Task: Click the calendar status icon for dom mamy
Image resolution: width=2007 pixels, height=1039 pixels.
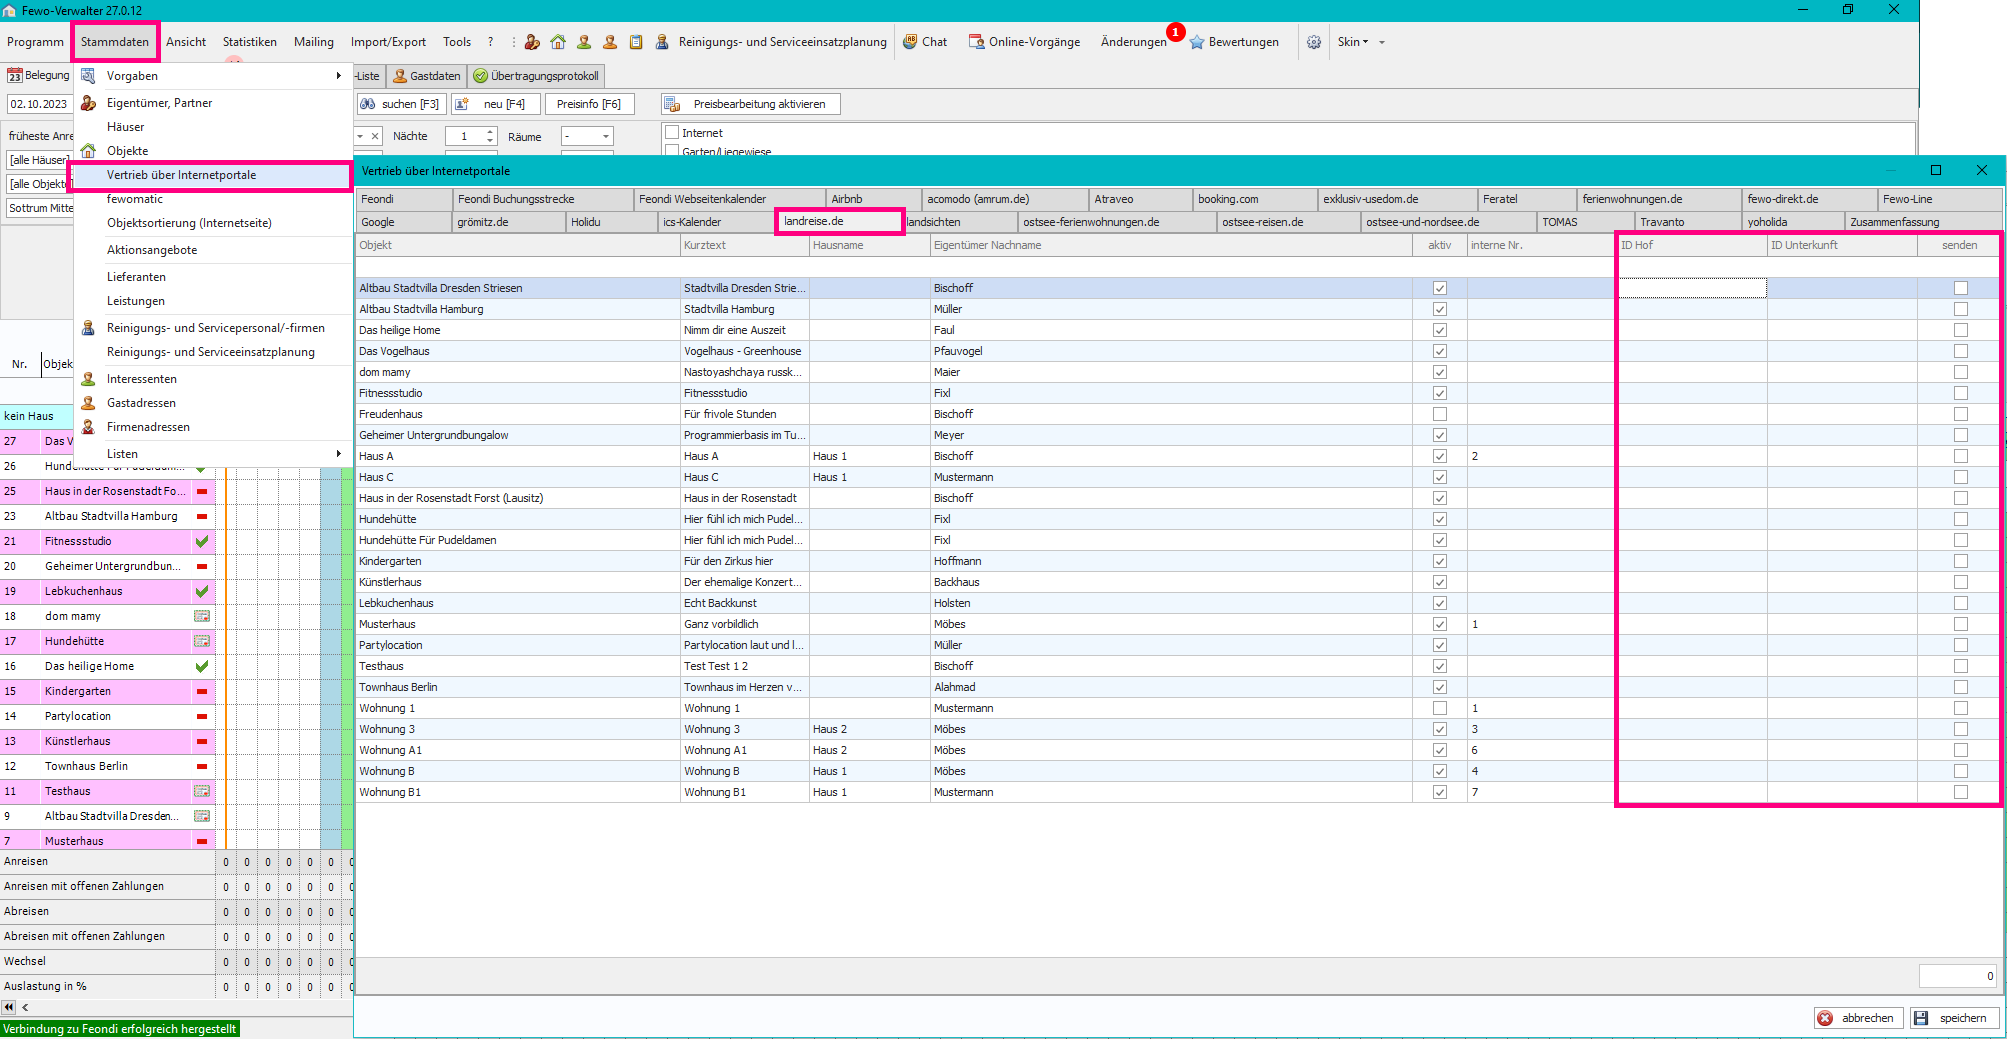Action: pos(202,616)
